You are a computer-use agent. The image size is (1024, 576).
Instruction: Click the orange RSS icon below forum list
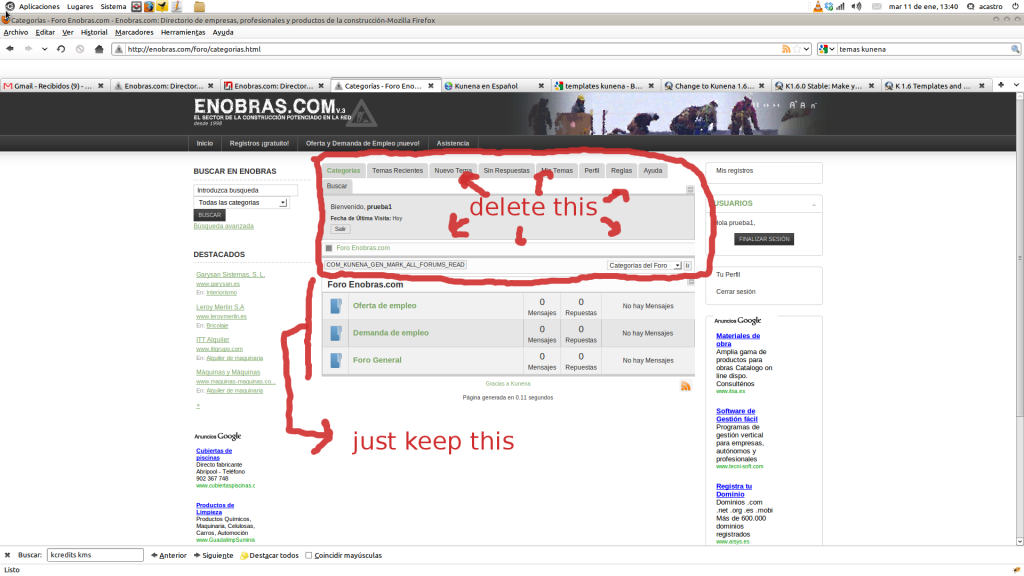click(685, 386)
